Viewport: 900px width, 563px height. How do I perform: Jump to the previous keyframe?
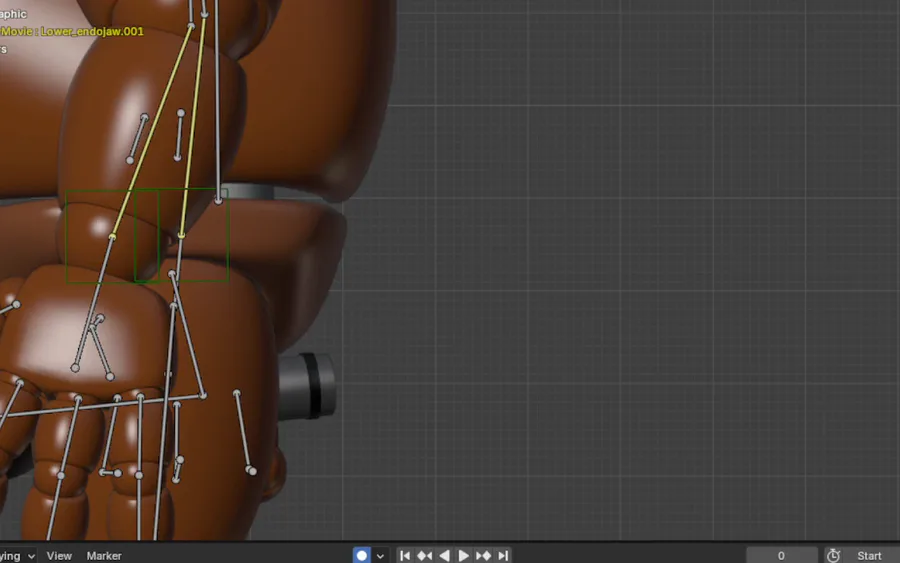[x=425, y=555]
